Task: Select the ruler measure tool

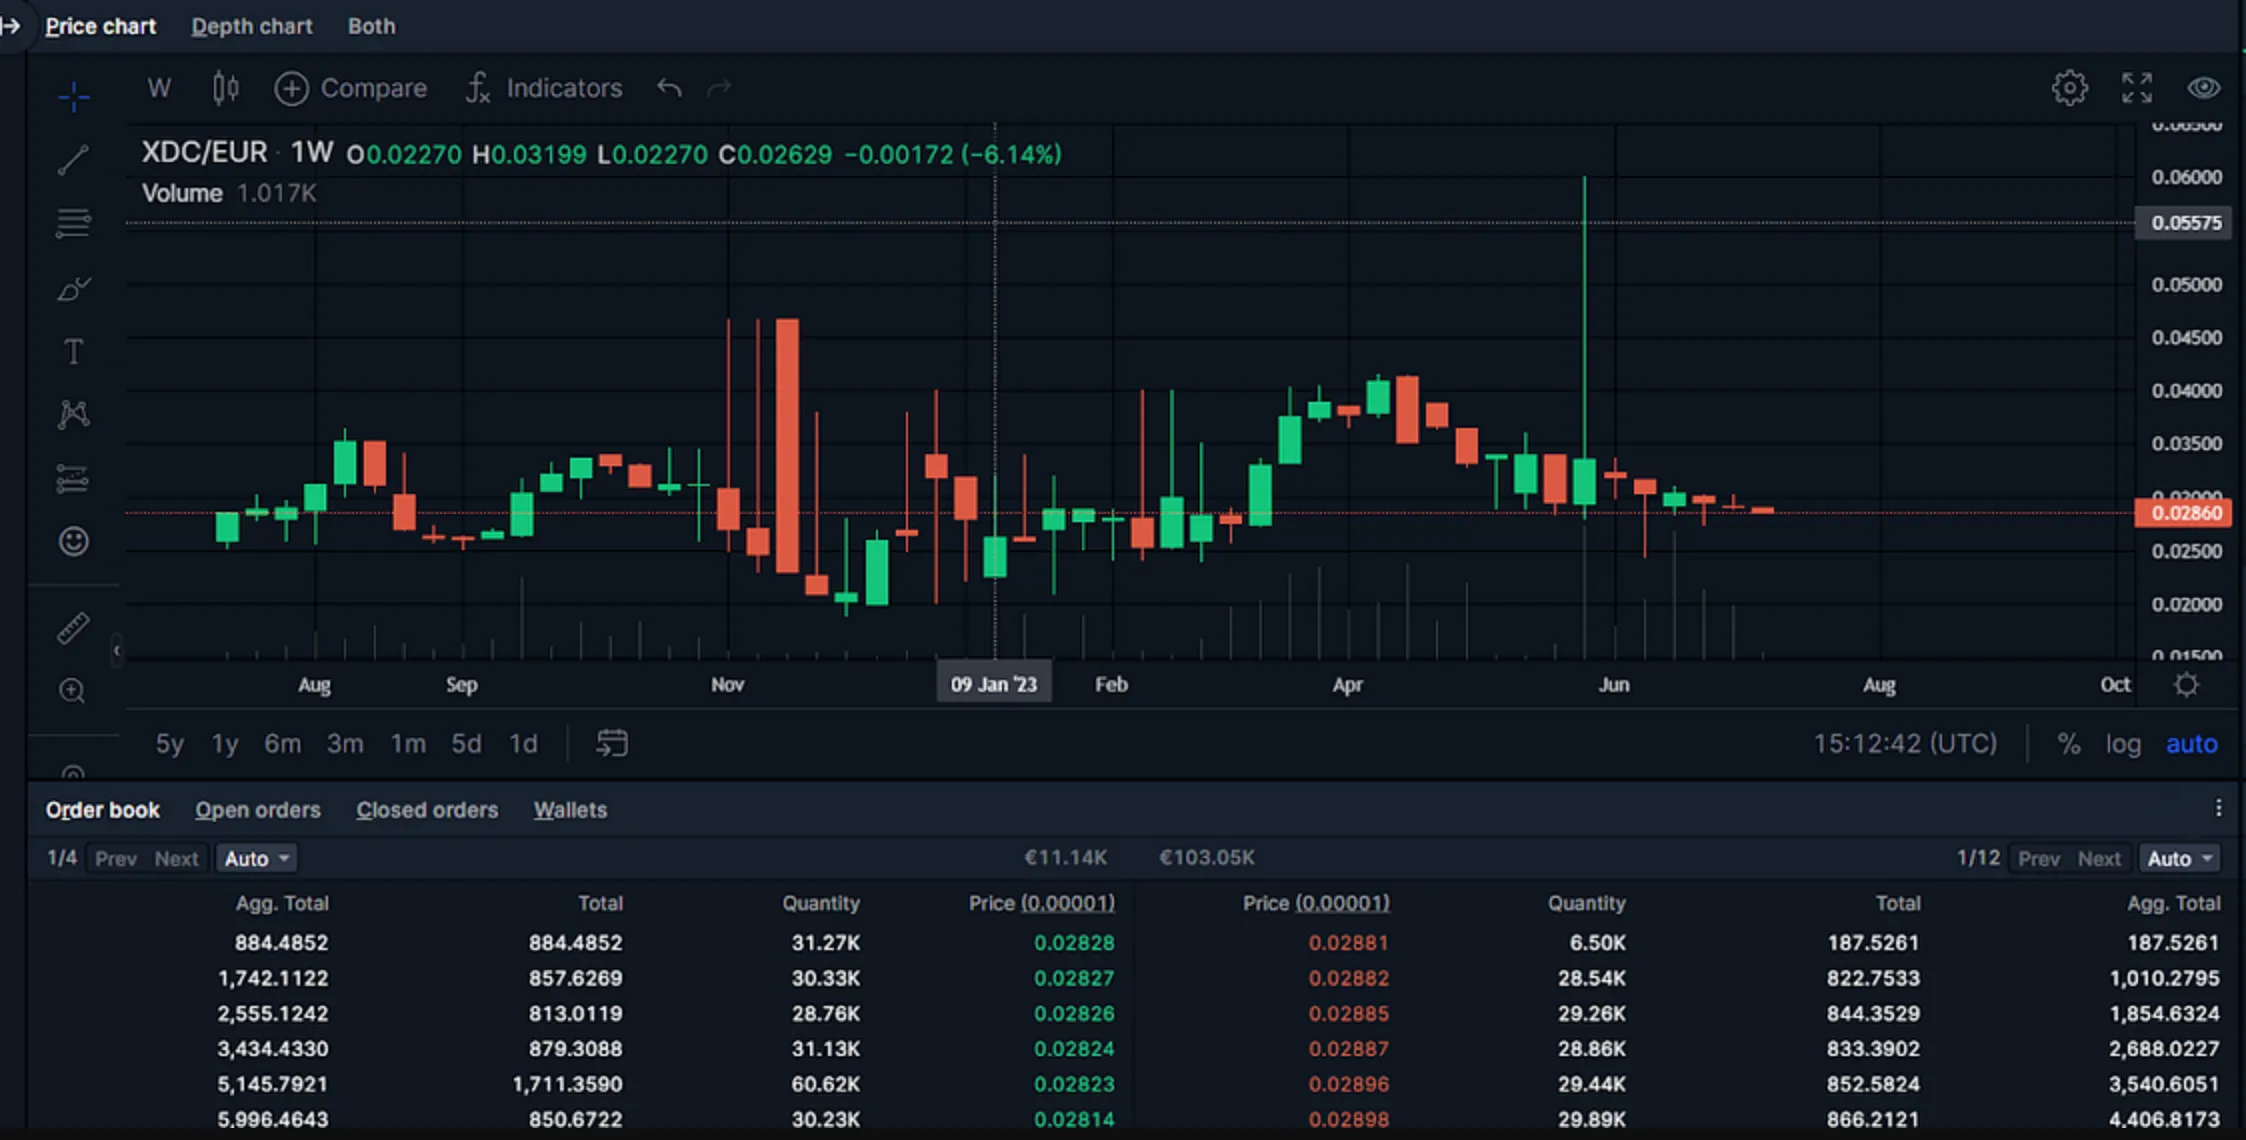Action: pos(73,628)
